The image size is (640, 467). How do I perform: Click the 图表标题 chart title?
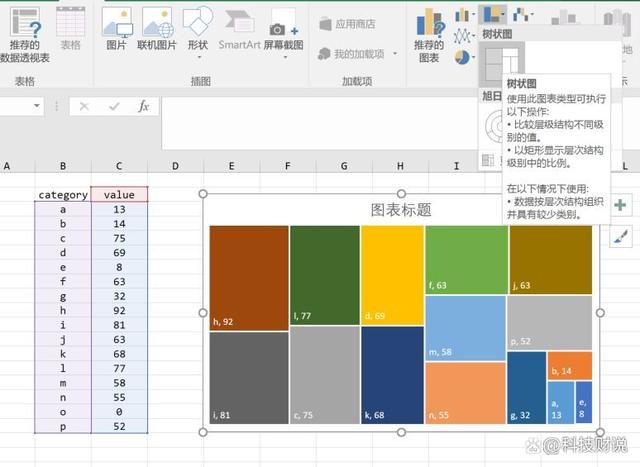pyautogui.click(x=401, y=210)
